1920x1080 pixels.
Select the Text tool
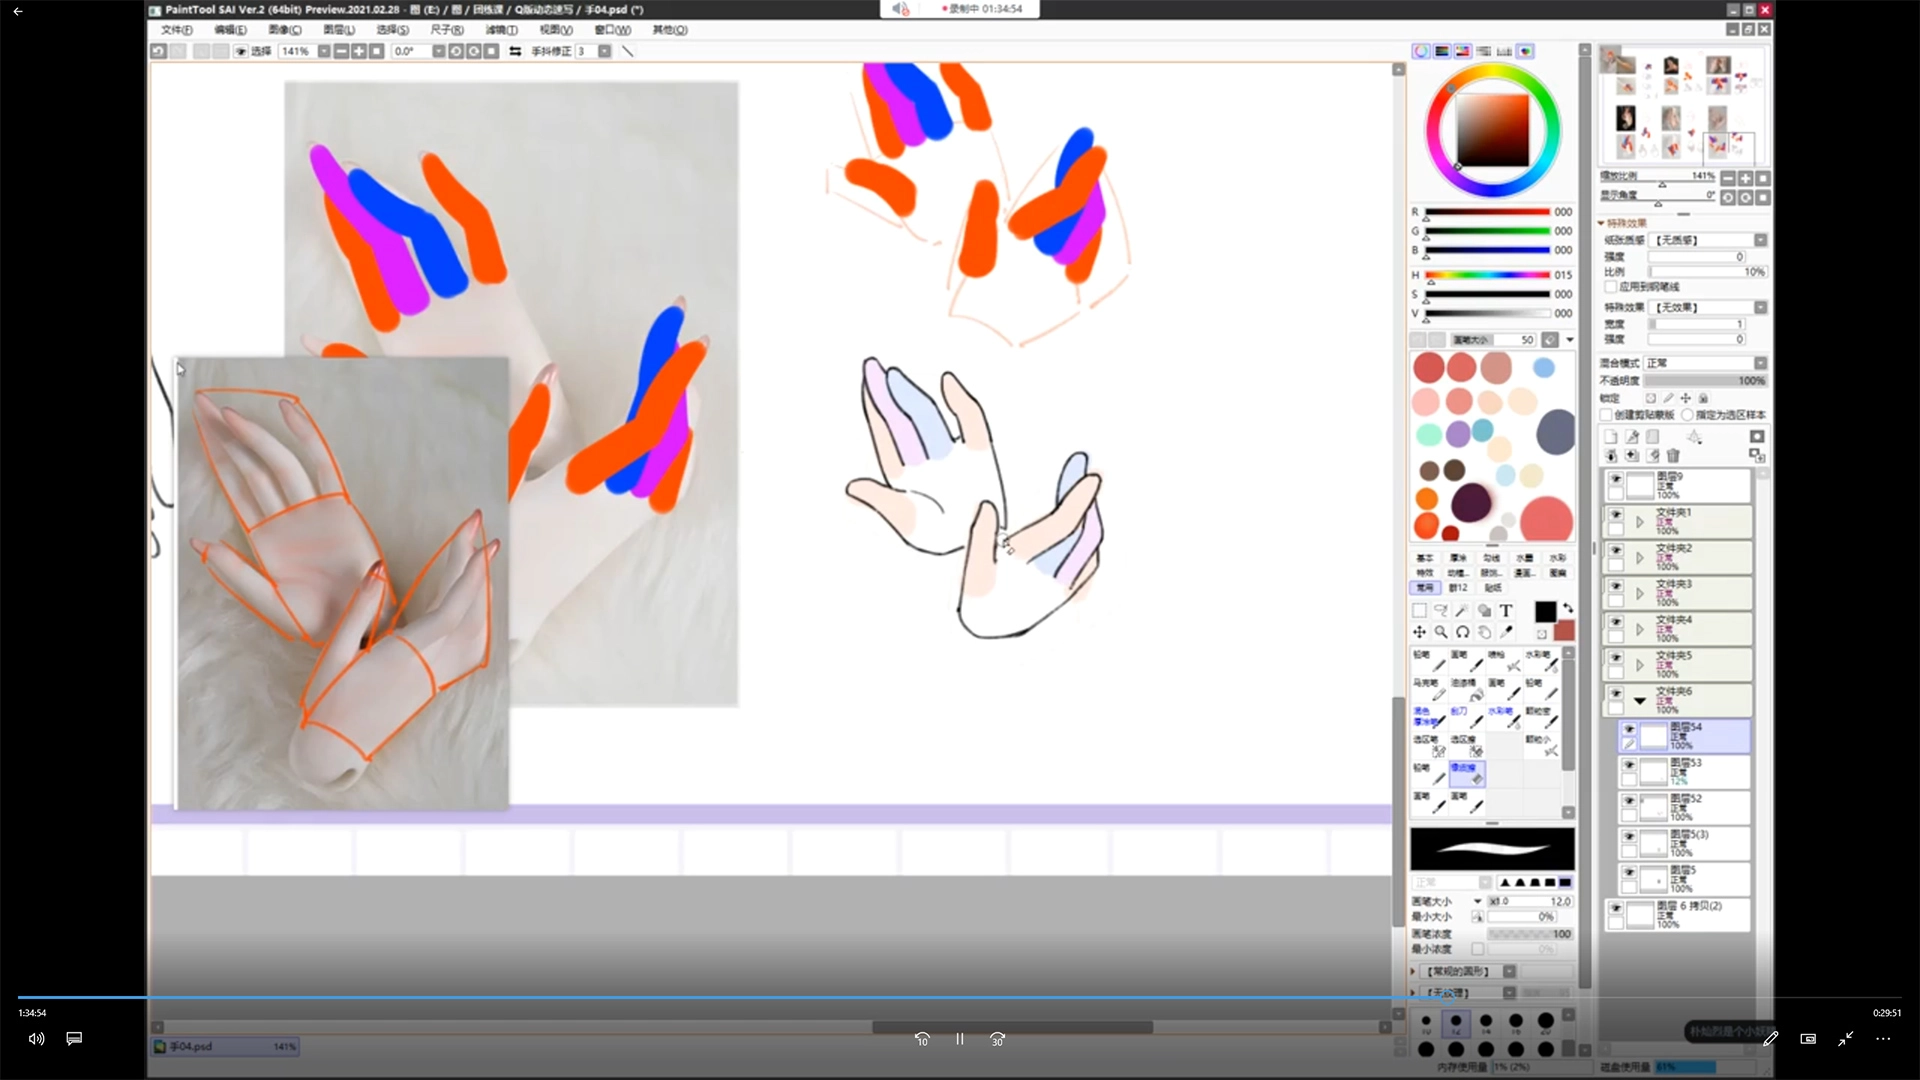[x=1506, y=611]
